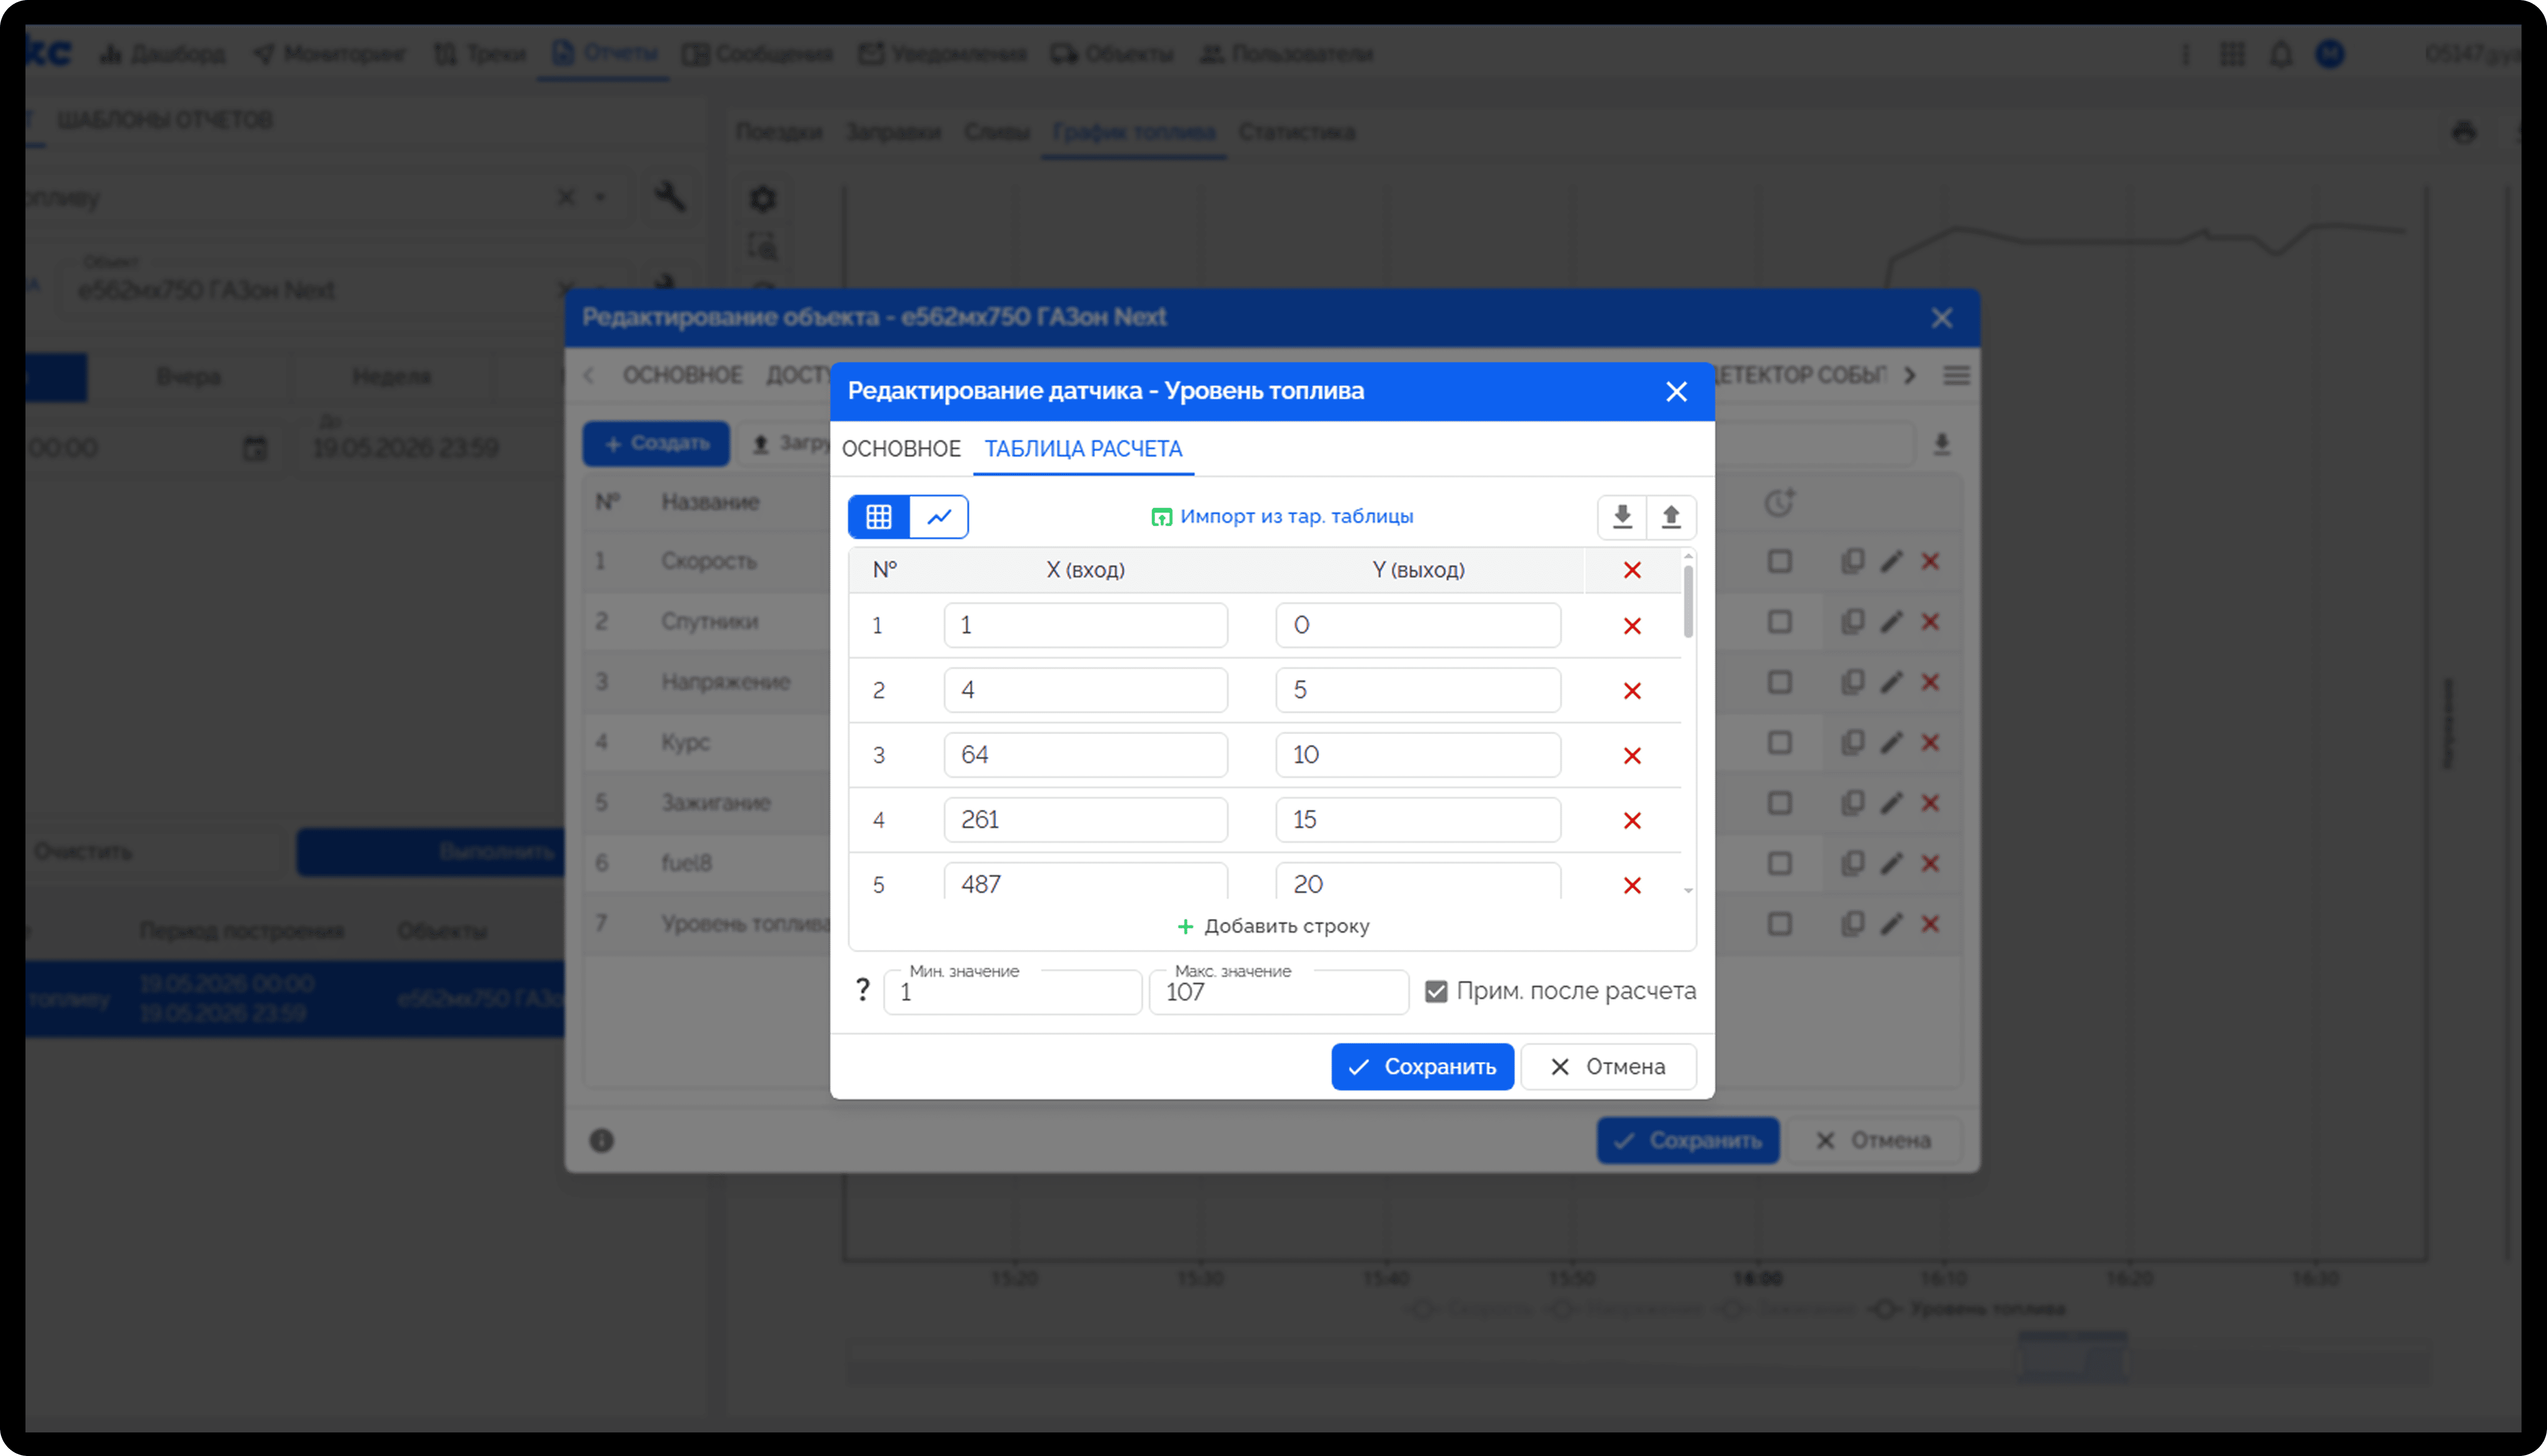Edit the Уровень топлива sensor pencil icon
Image resolution: width=2547 pixels, height=1456 pixels.
click(1890, 924)
